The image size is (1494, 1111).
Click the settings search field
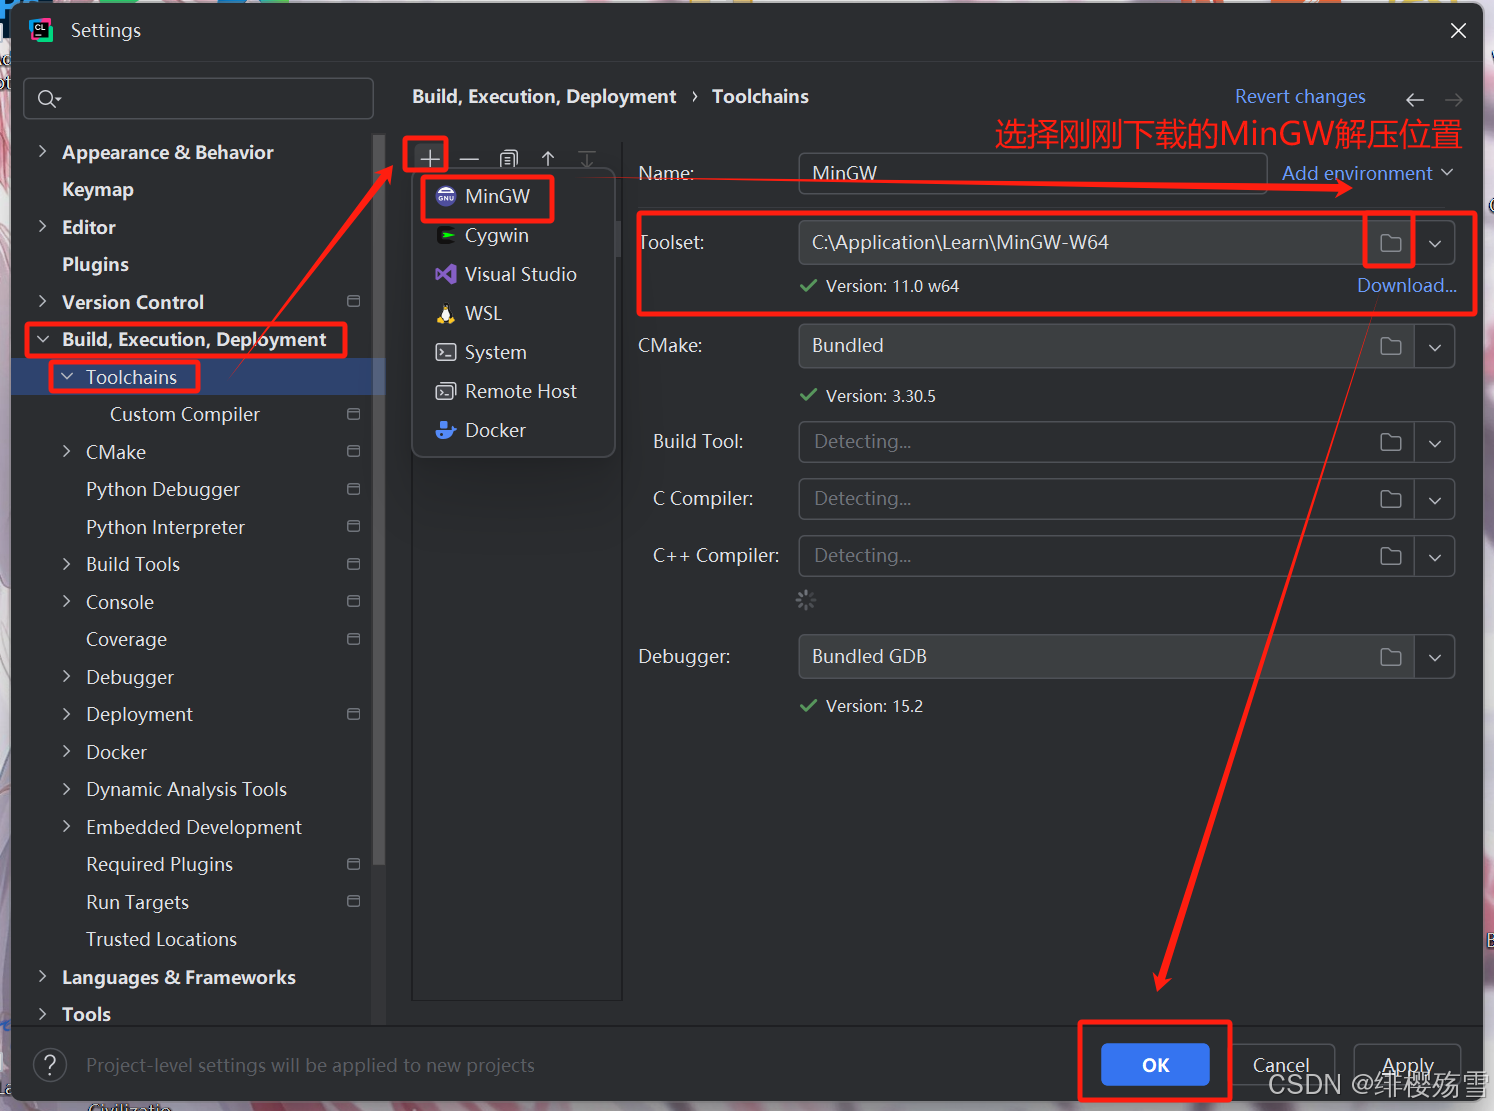click(x=198, y=98)
